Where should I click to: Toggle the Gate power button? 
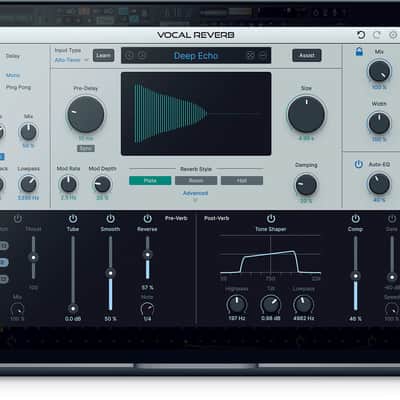coord(392,219)
